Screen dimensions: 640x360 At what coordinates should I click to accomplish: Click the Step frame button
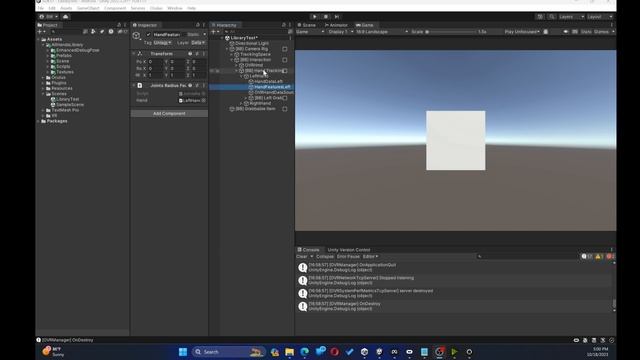[337, 17]
